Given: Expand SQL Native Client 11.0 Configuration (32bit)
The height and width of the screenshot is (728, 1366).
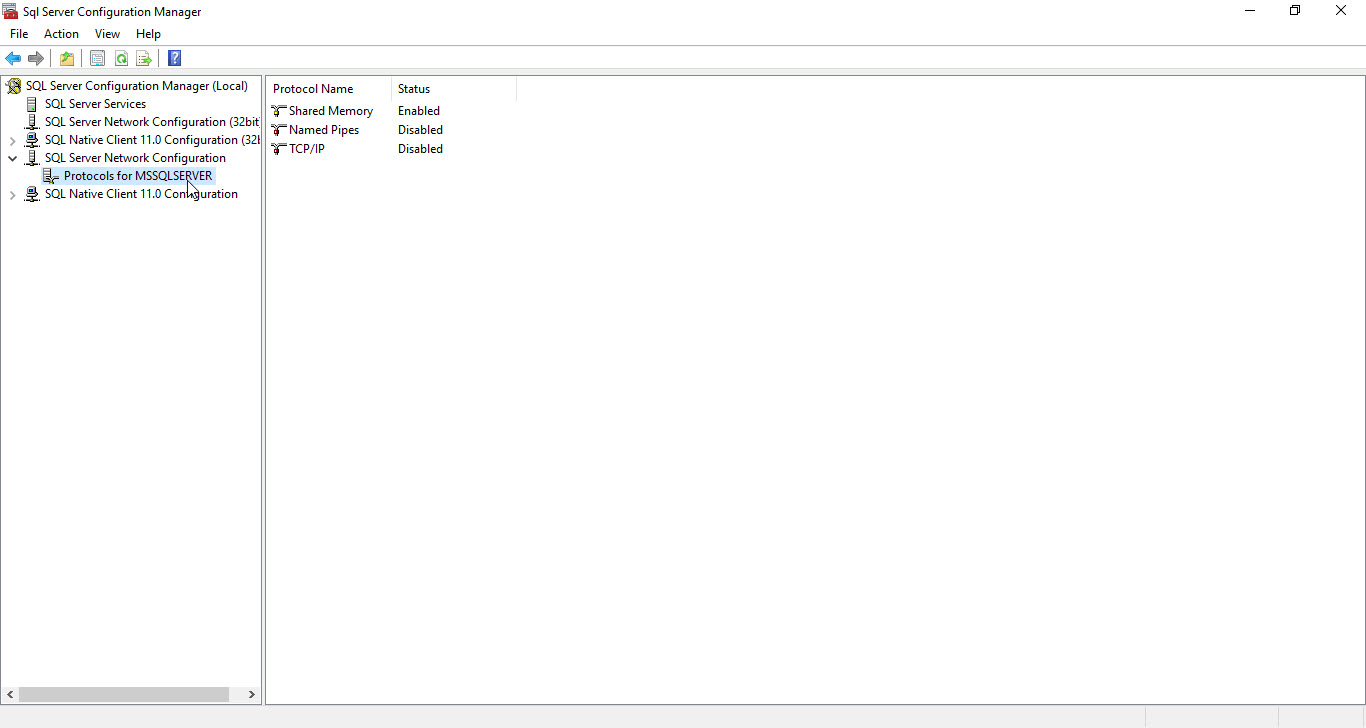Looking at the screenshot, I should tap(13, 139).
